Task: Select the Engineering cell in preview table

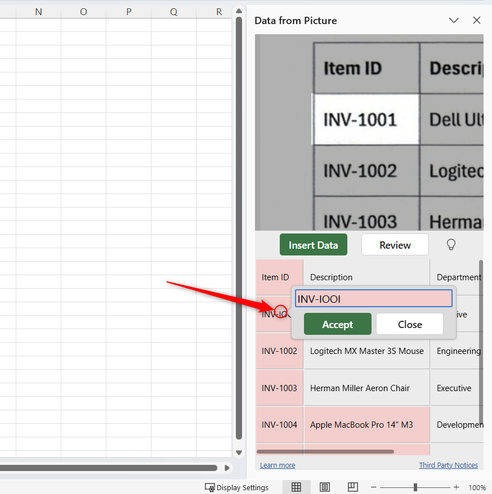Action: click(457, 351)
